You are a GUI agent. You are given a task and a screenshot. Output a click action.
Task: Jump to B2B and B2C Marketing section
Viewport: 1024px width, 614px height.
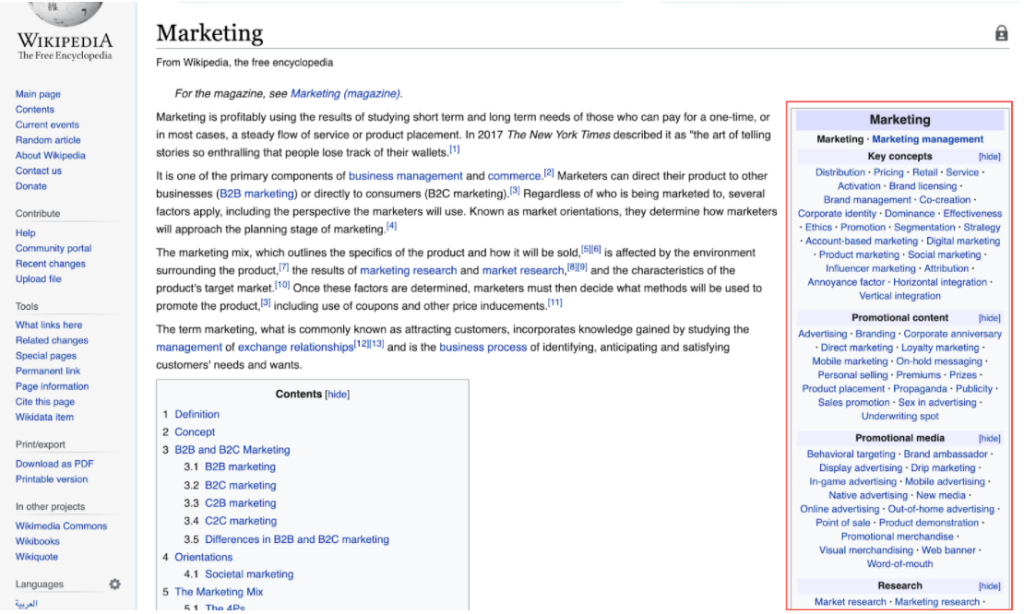(232, 449)
